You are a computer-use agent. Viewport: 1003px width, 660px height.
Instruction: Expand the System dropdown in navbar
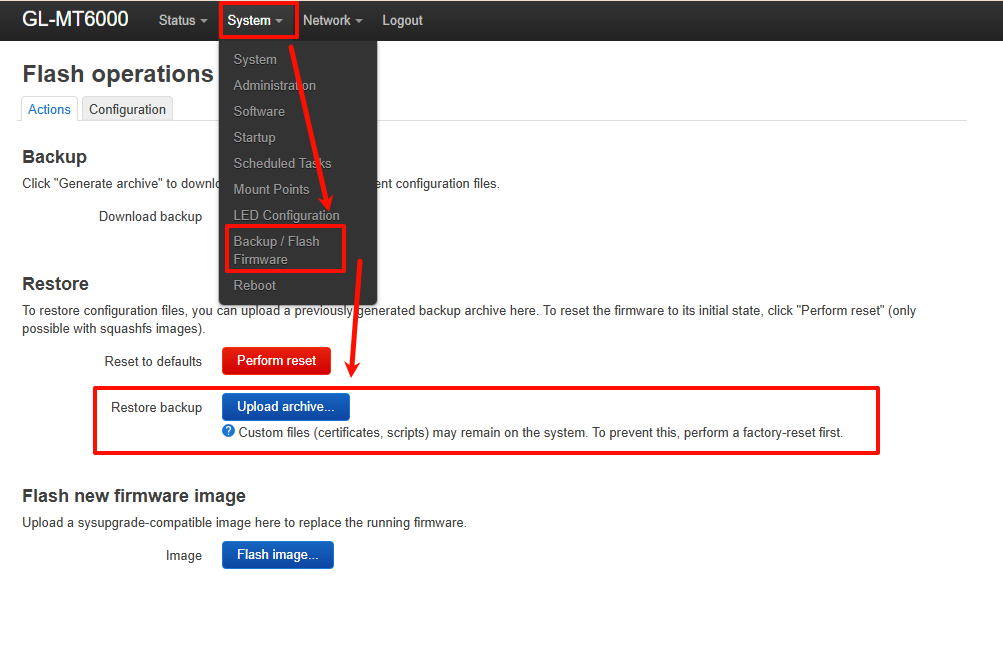coord(255,20)
